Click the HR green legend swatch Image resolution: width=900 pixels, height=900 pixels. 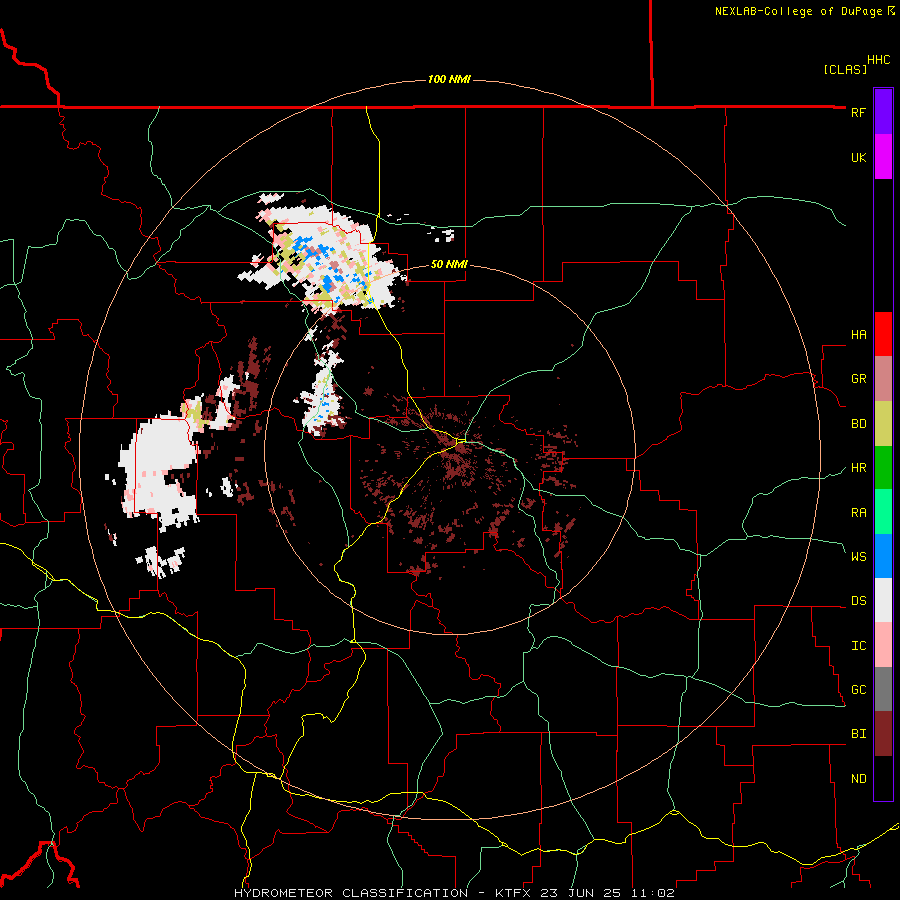point(883,468)
